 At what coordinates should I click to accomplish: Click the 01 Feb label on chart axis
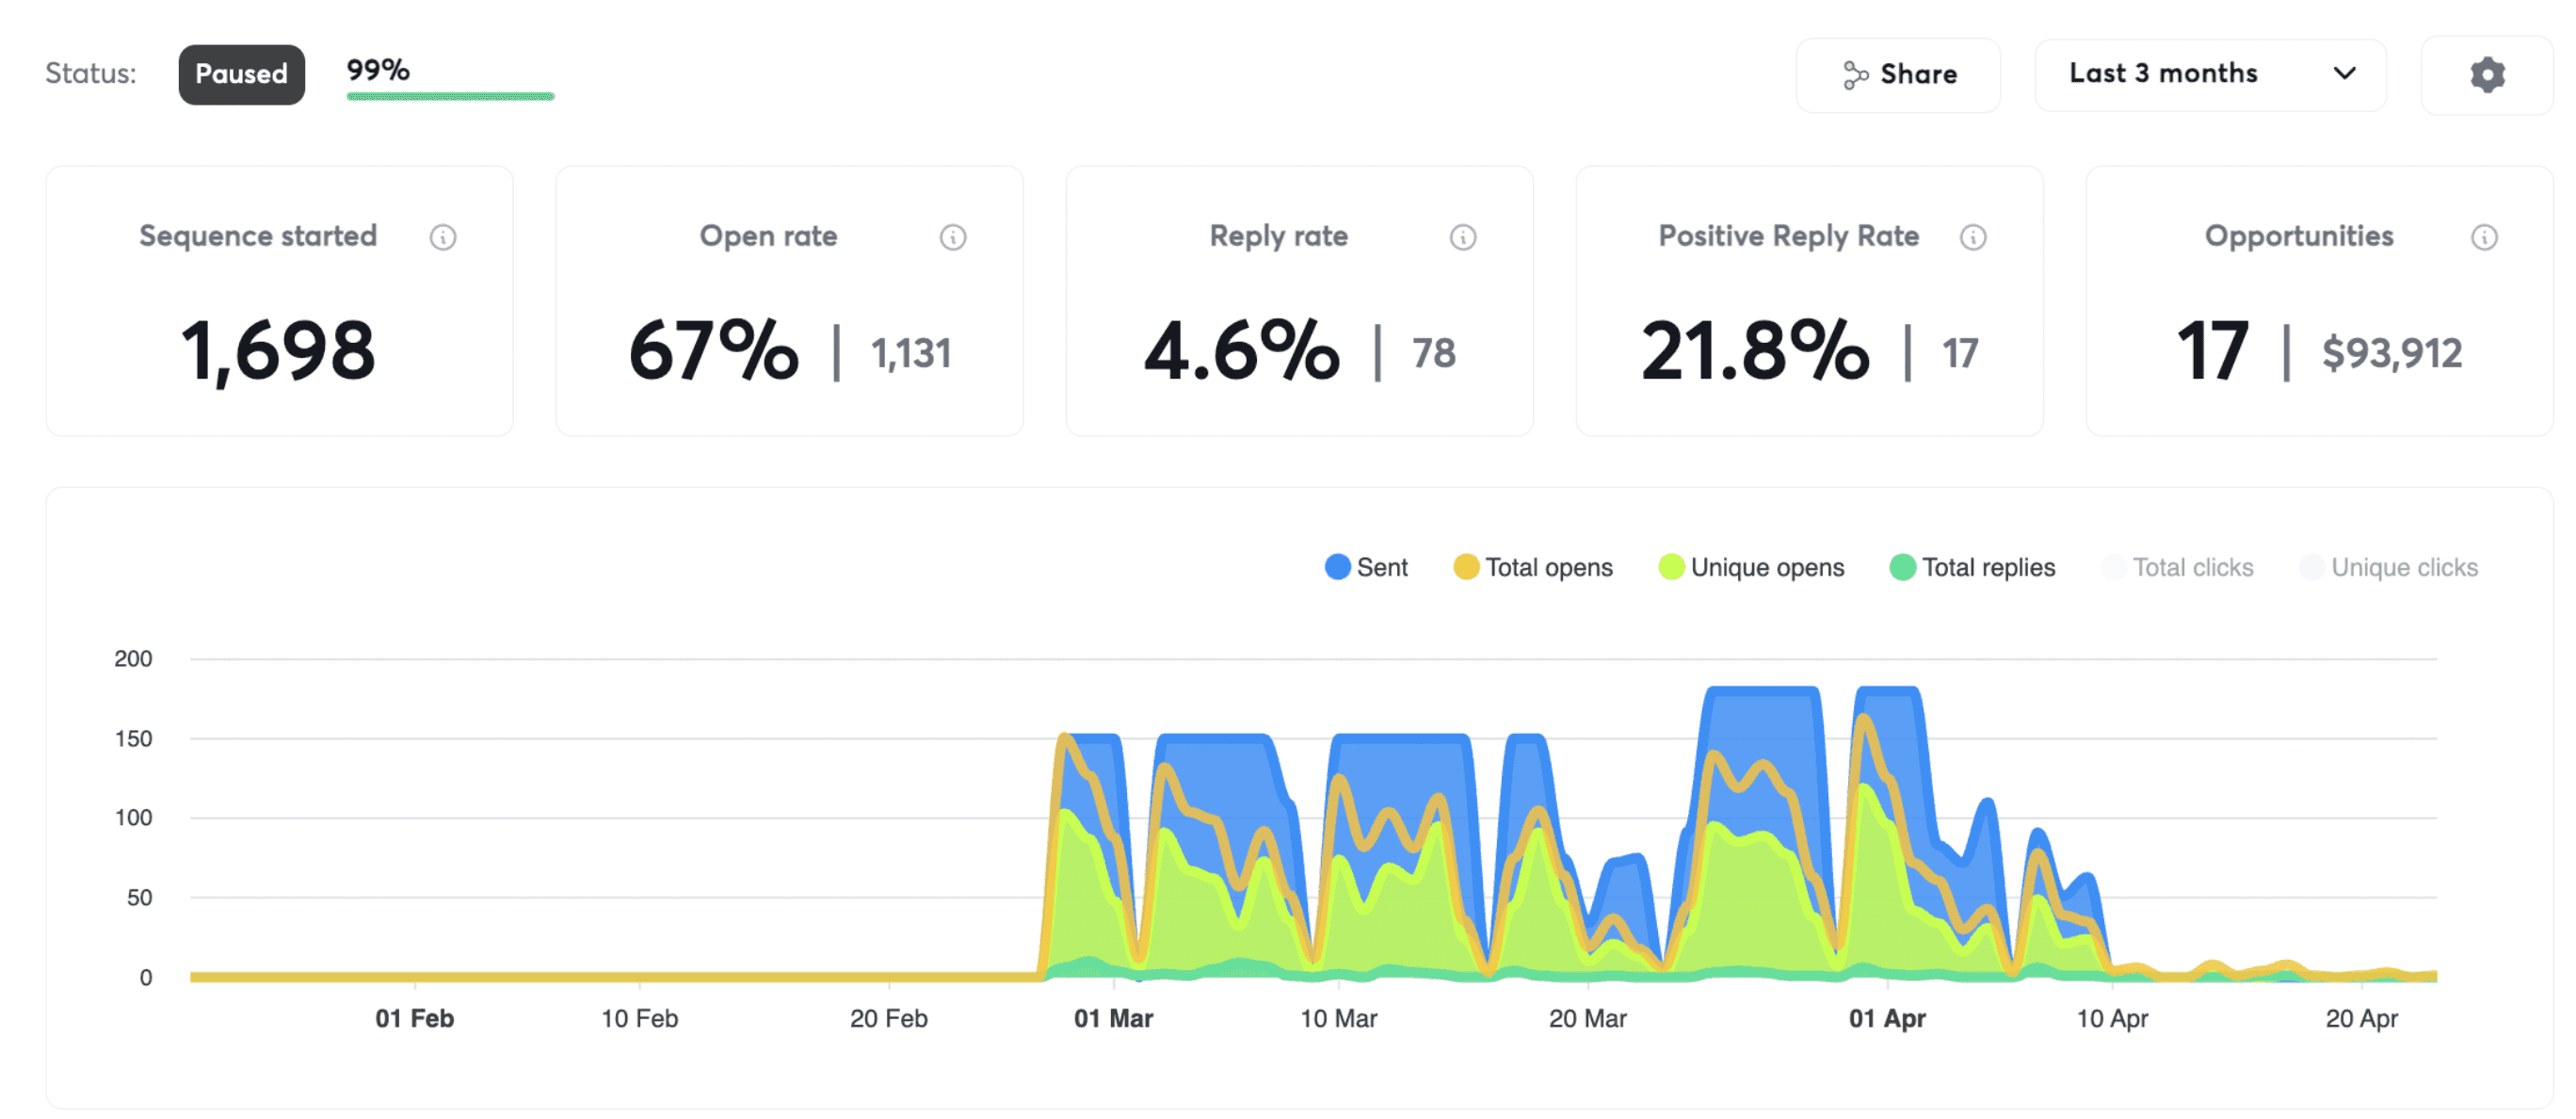pos(414,1018)
